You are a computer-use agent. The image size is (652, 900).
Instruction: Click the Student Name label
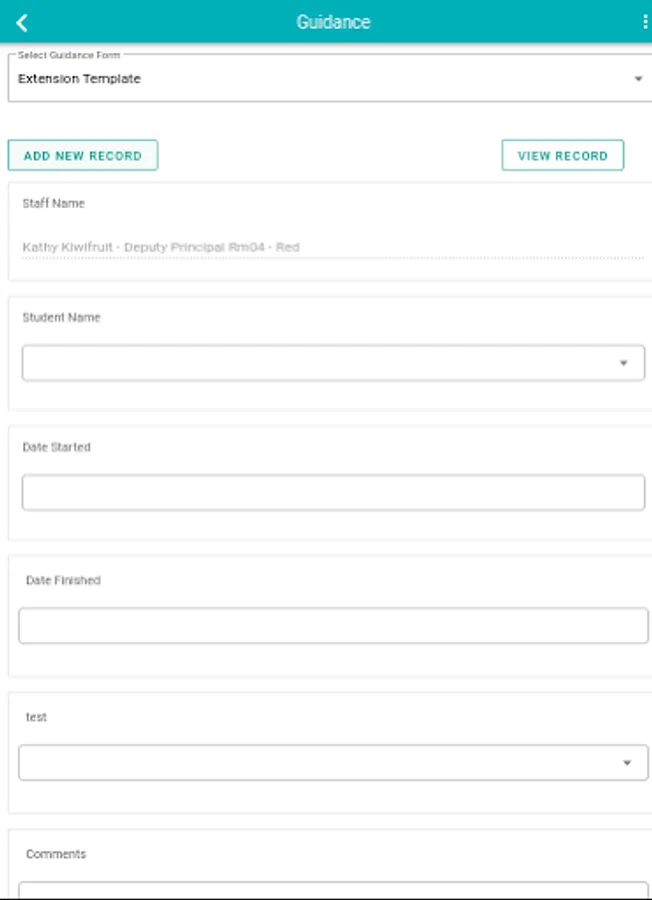[61, 317]
